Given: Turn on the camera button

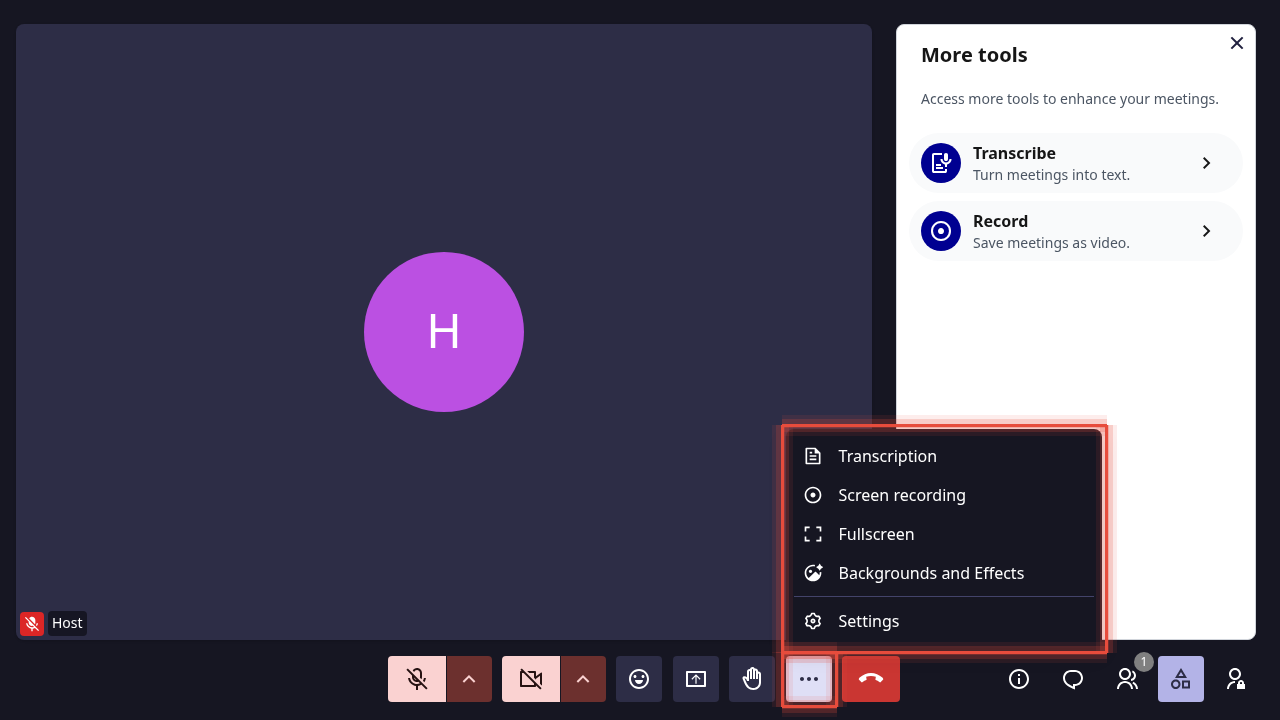Looking at the screenshot, I should coord(531,679).
